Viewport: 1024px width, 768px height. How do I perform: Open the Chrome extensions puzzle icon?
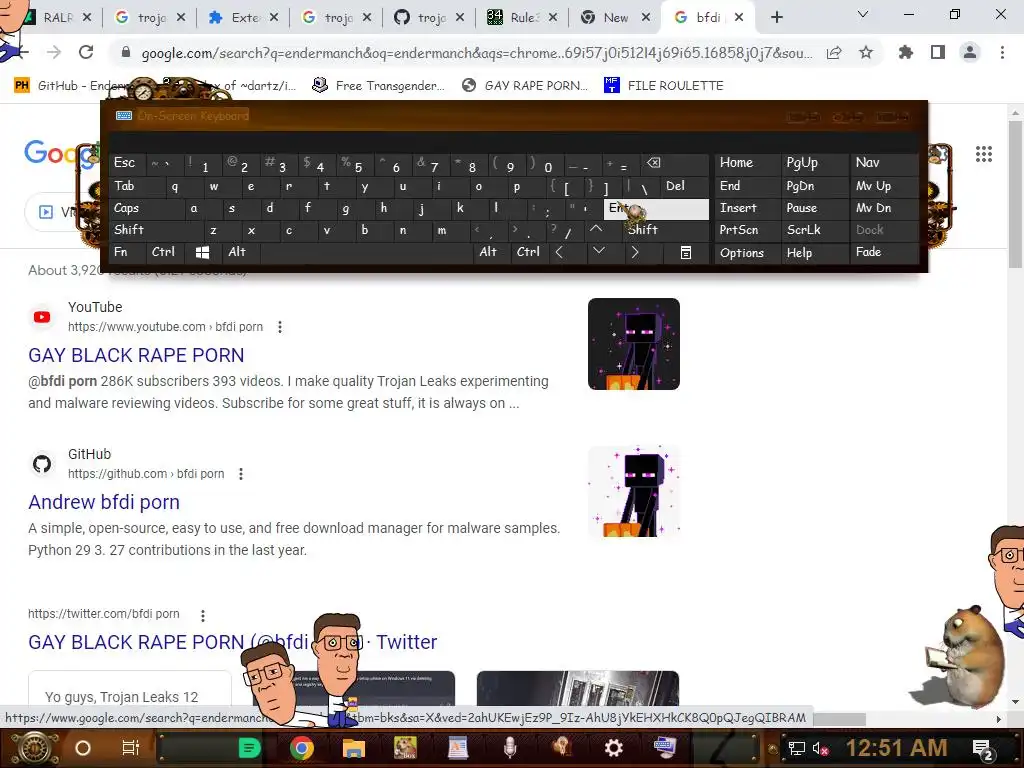906,52
